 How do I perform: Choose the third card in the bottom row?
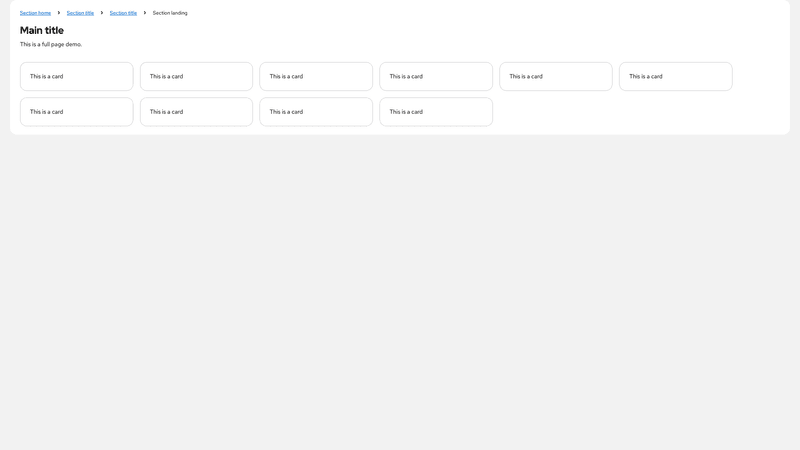(316, 112)
